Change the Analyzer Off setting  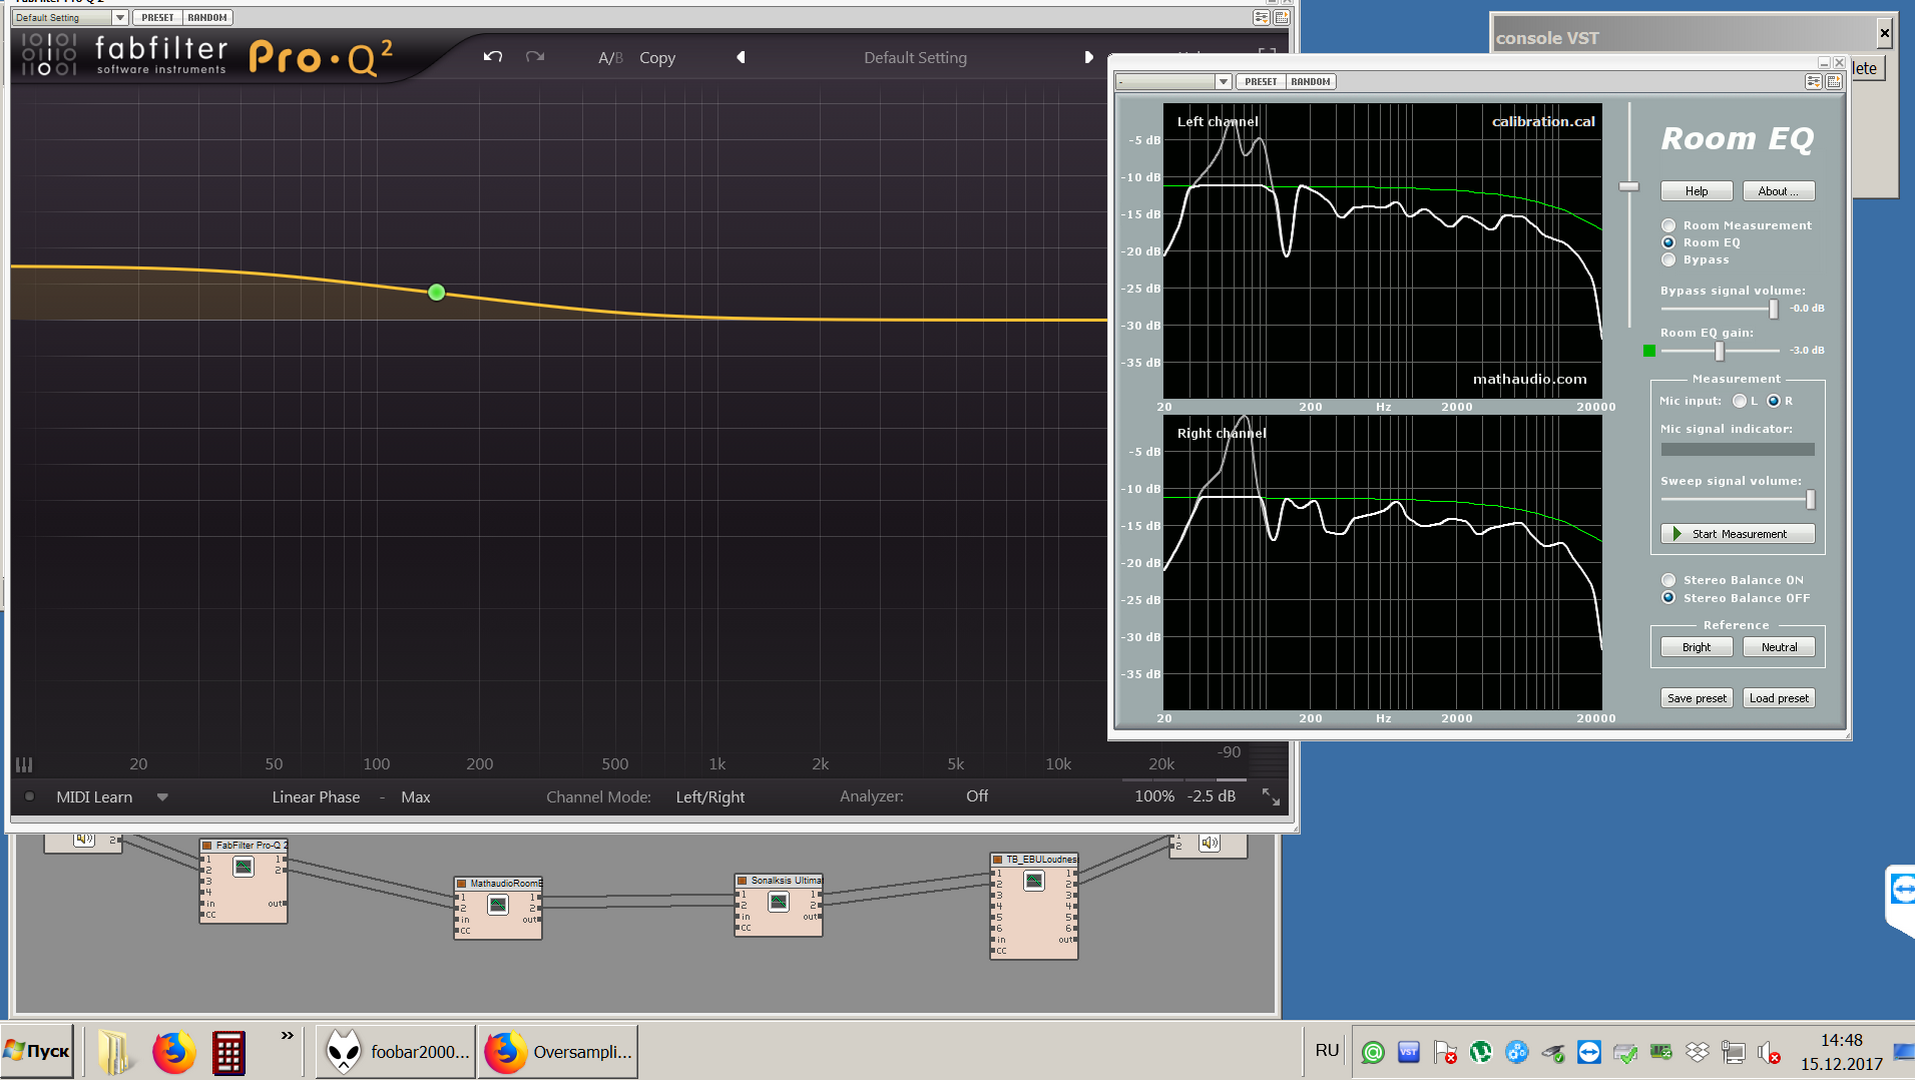tap(977, 796)
